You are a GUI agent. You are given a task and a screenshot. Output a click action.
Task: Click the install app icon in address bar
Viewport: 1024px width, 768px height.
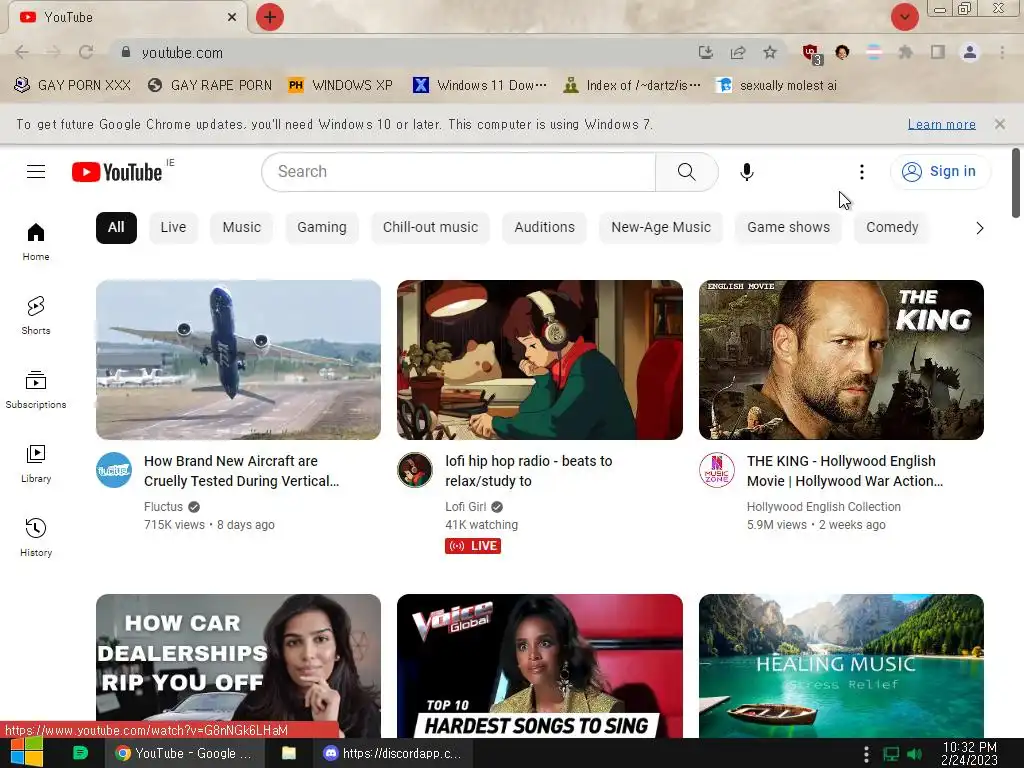tap(705, 52)
